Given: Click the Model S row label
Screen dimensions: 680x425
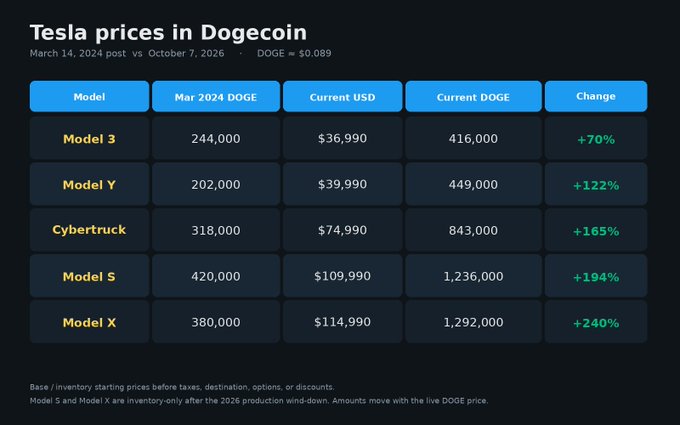Looking at the screenshot, I should pyautogui.click(x=89, y=276).
